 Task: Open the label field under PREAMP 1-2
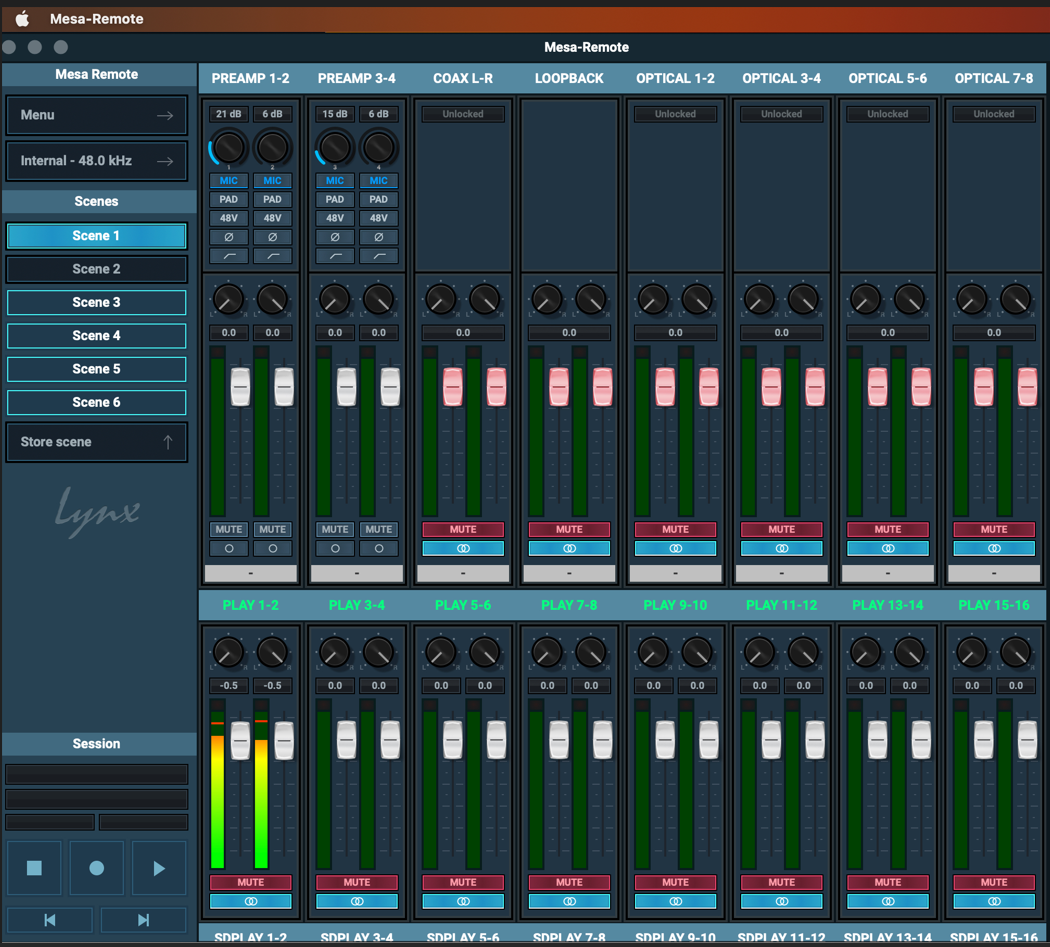(x=250, y=573)
